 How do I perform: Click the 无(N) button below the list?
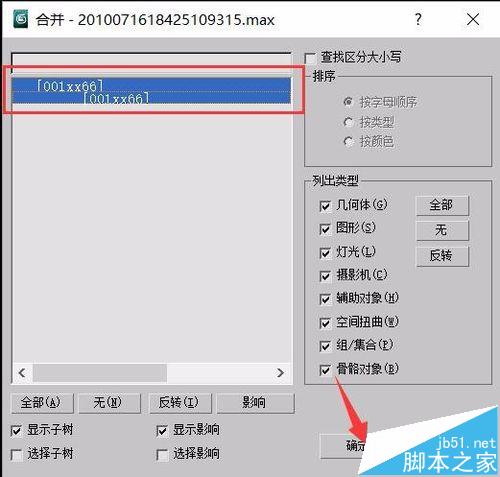click(109, 403)
